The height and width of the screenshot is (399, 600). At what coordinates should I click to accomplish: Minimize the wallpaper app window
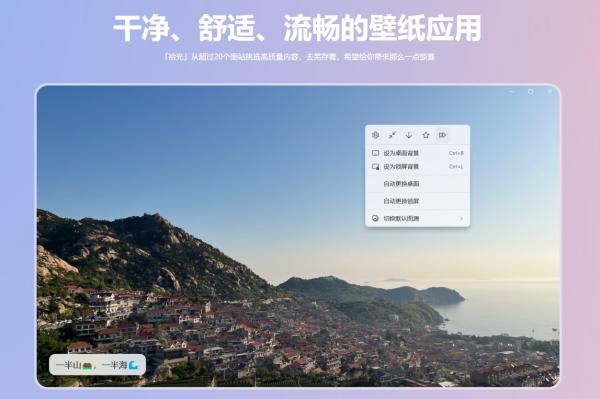coord(511,92)
